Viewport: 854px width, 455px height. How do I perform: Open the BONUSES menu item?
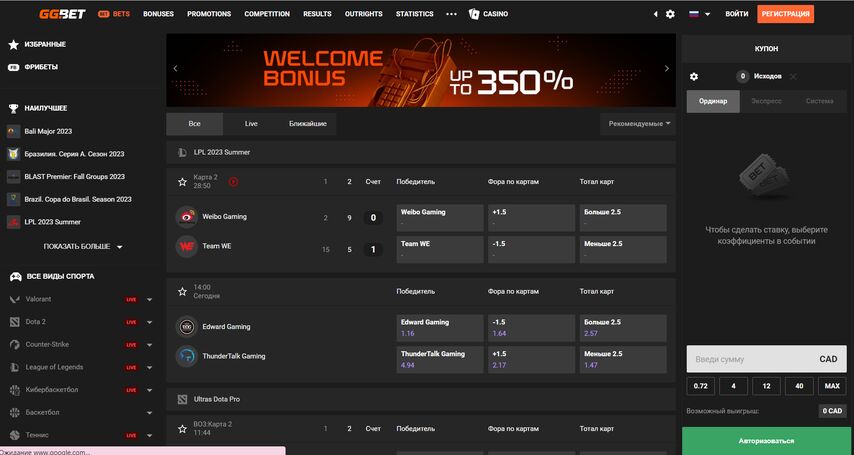(158, 14)
